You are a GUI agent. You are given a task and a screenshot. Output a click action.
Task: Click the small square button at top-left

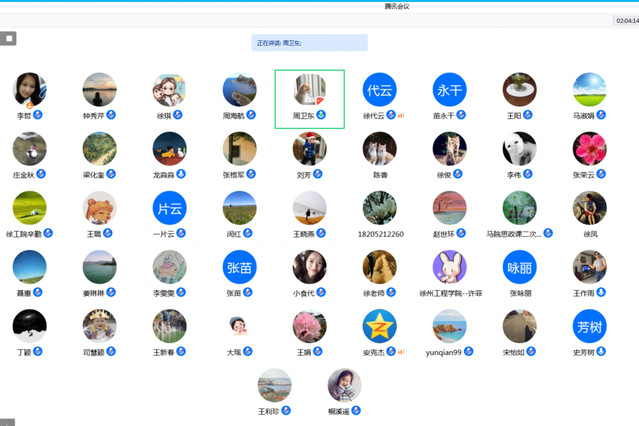point(8,39)
